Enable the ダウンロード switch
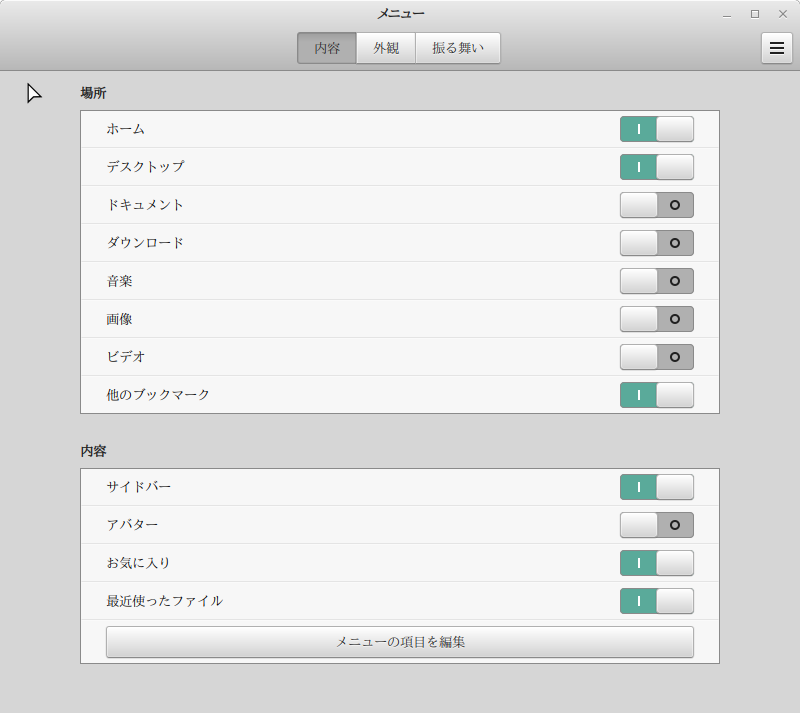Image resolution: width=800 pixels, height=713 pixels. (656, 243)
